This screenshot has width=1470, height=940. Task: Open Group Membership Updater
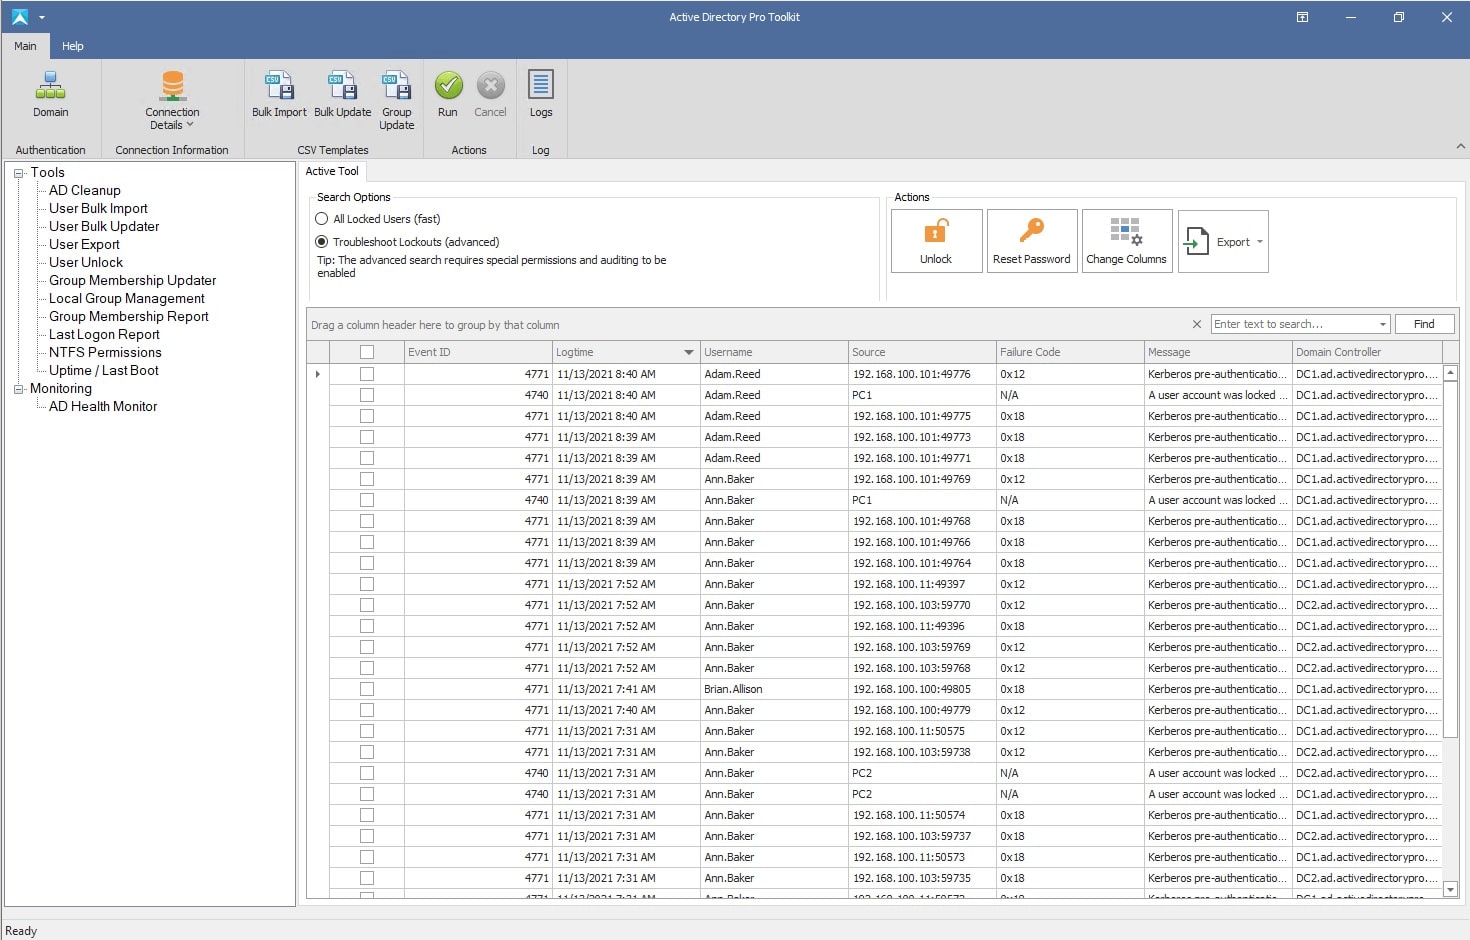(132, 280)
